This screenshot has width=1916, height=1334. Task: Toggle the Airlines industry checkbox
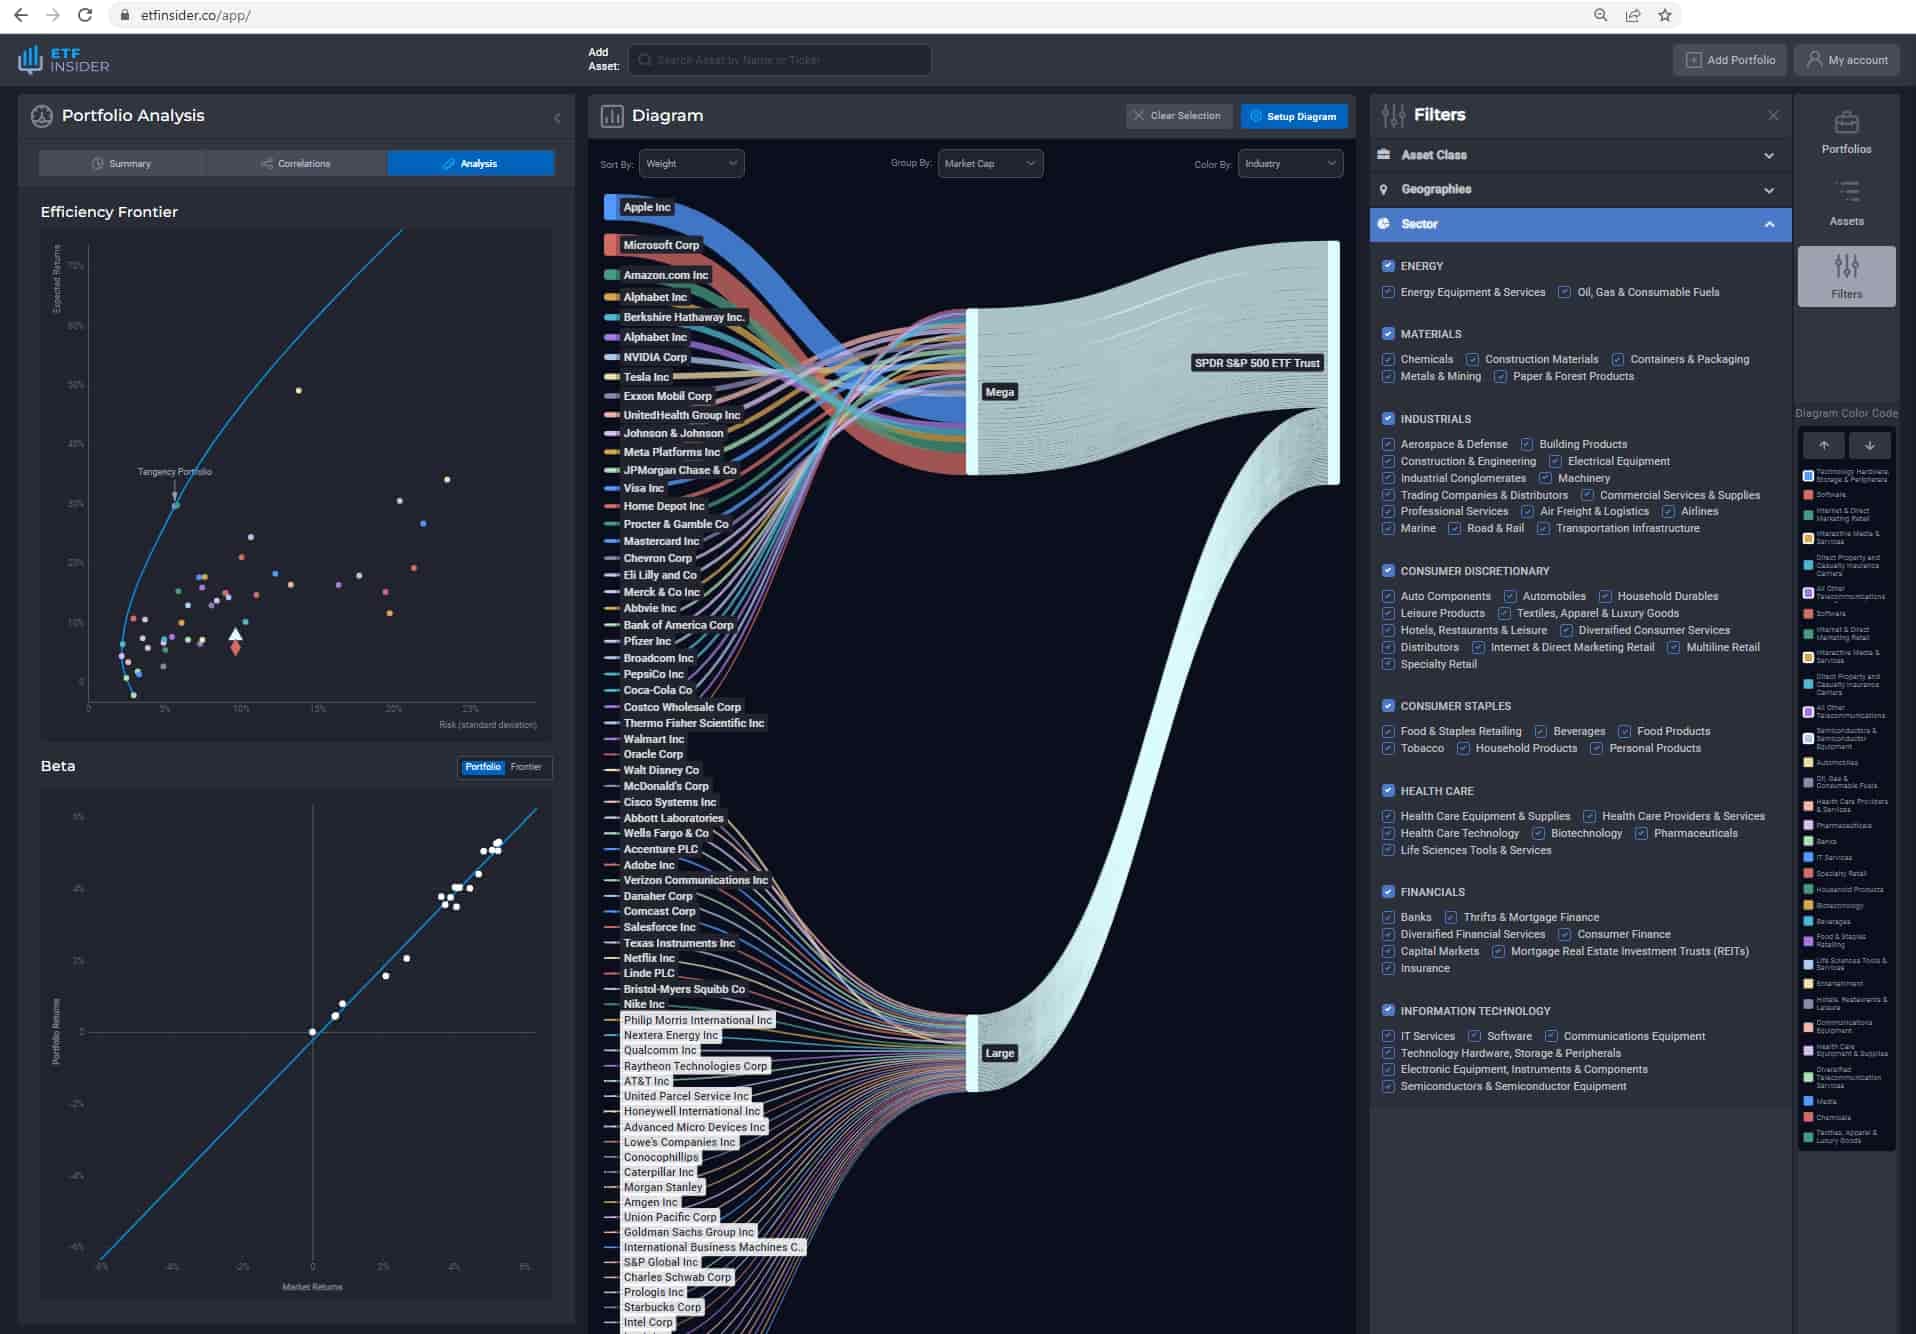(1668, 511)
